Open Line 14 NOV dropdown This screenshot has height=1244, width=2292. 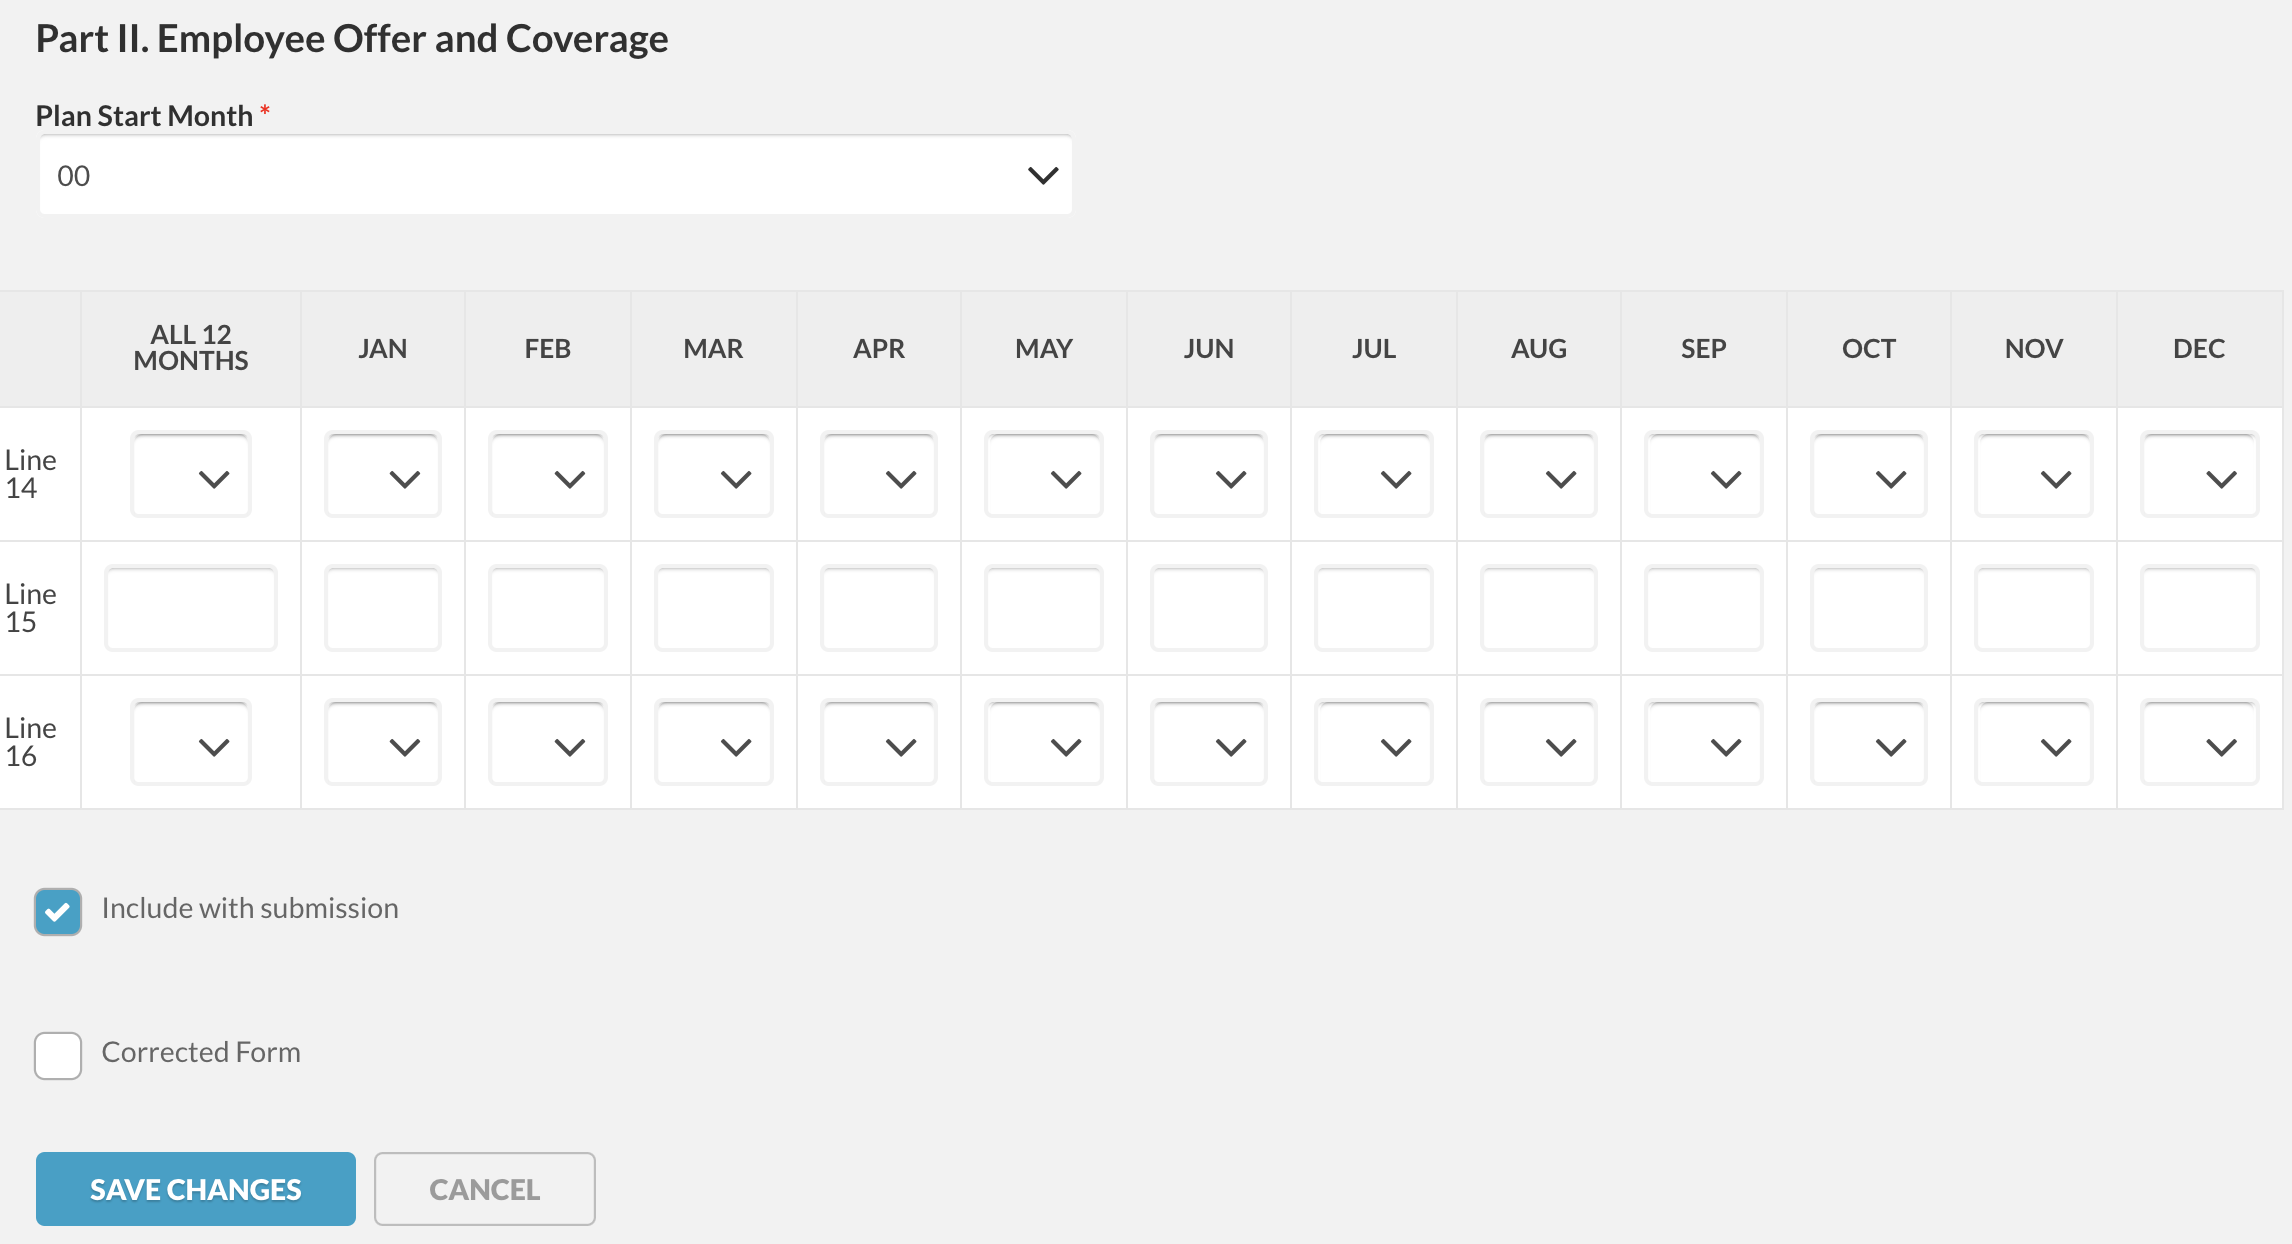[x=2033, y=474]
